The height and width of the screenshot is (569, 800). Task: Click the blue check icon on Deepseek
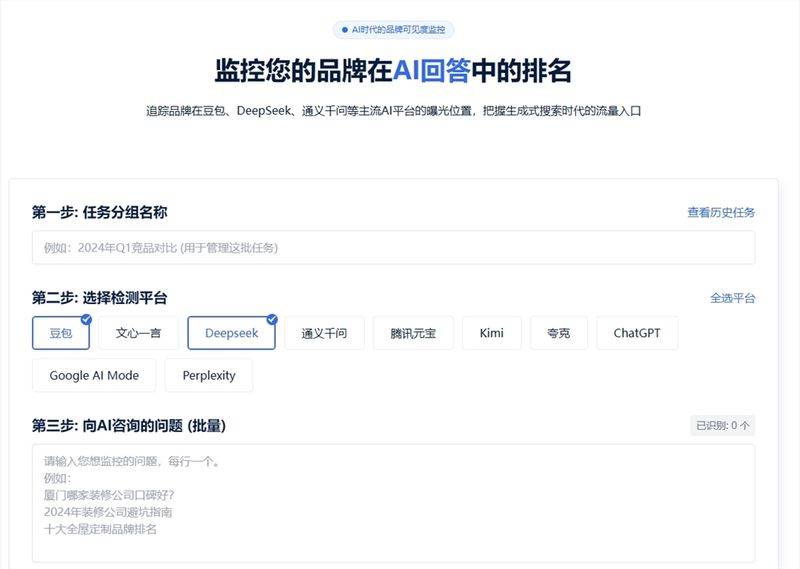tap(272, 319)
